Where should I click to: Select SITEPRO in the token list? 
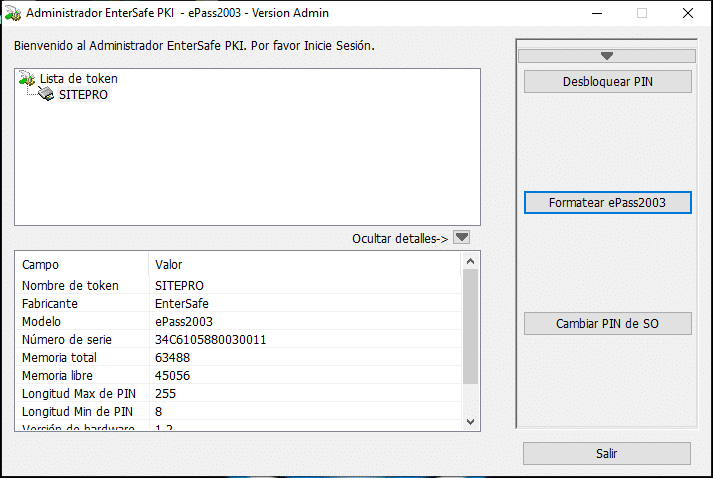coord(83,95)
